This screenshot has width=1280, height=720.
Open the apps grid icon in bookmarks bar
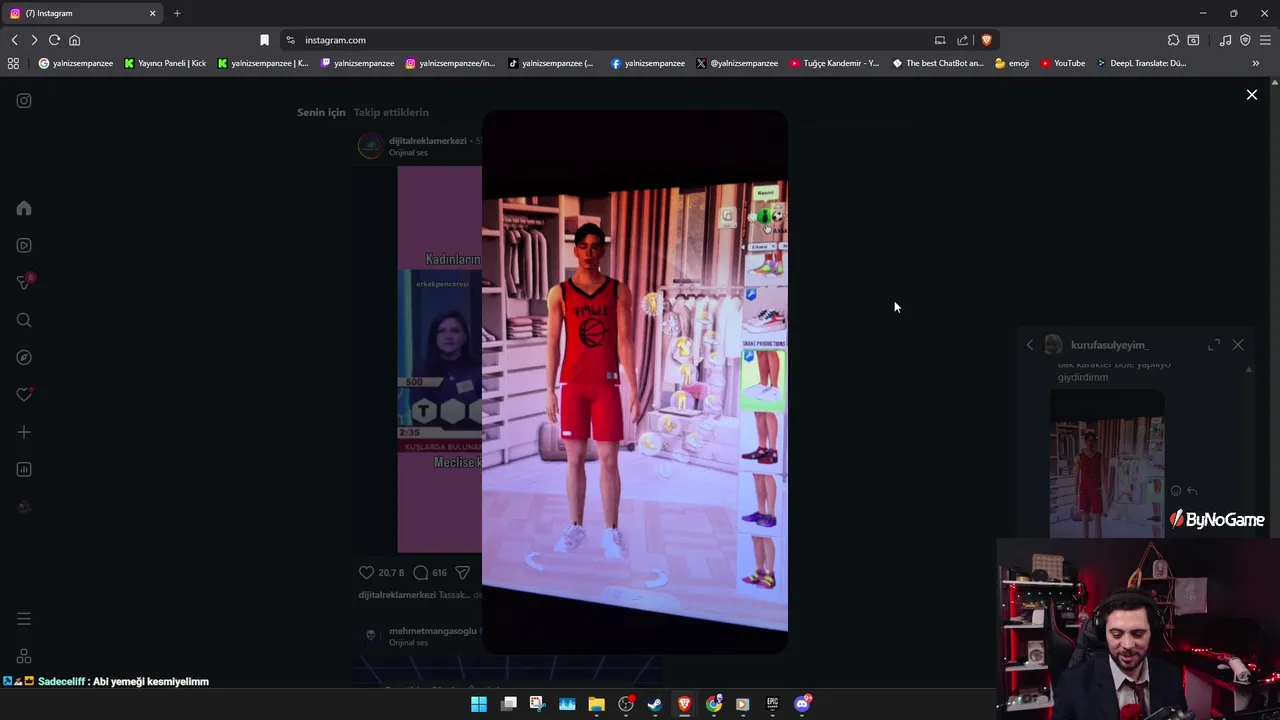[13, 63]
